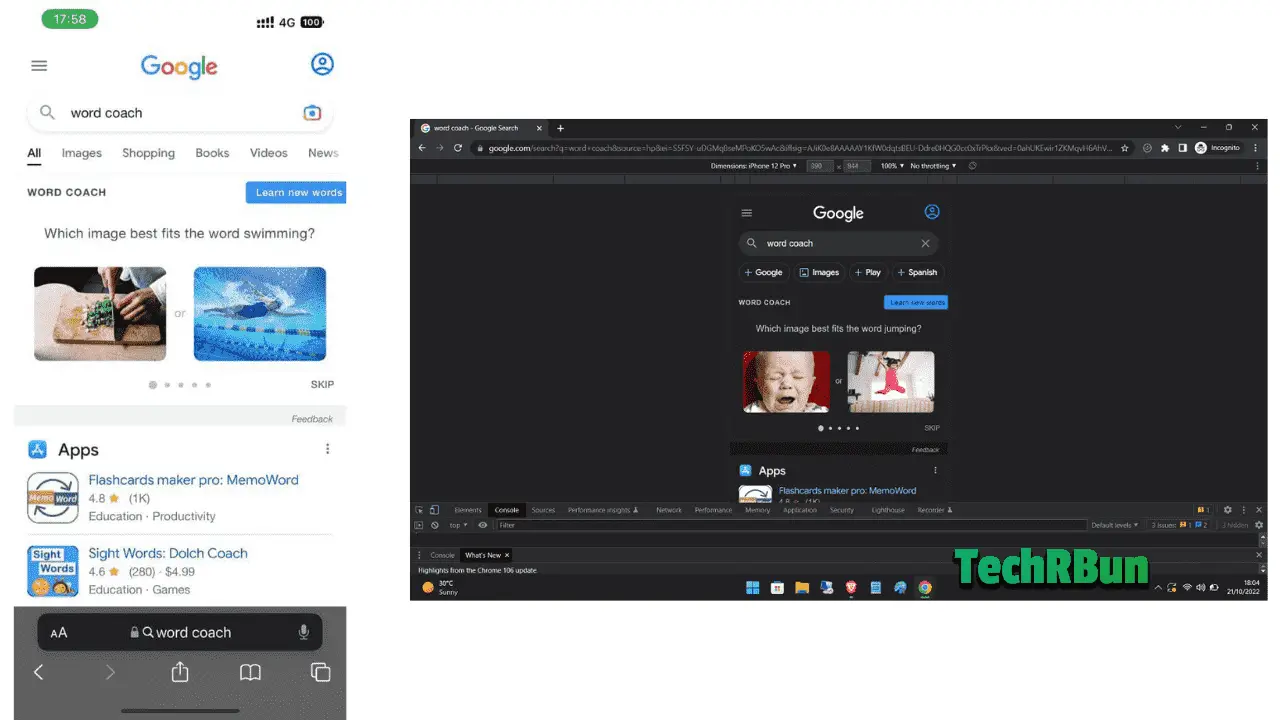Open DevTools settings gear icon
Screen dimensions: 1280x720
pos(1228,510)
